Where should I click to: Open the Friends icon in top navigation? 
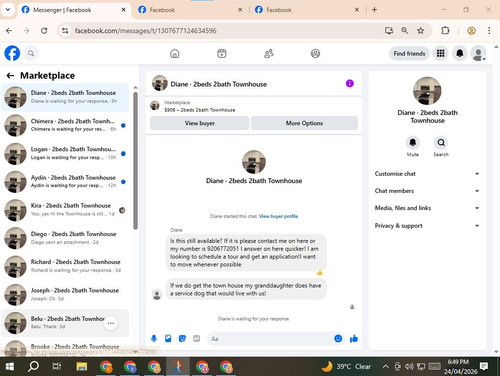point(269,53)
